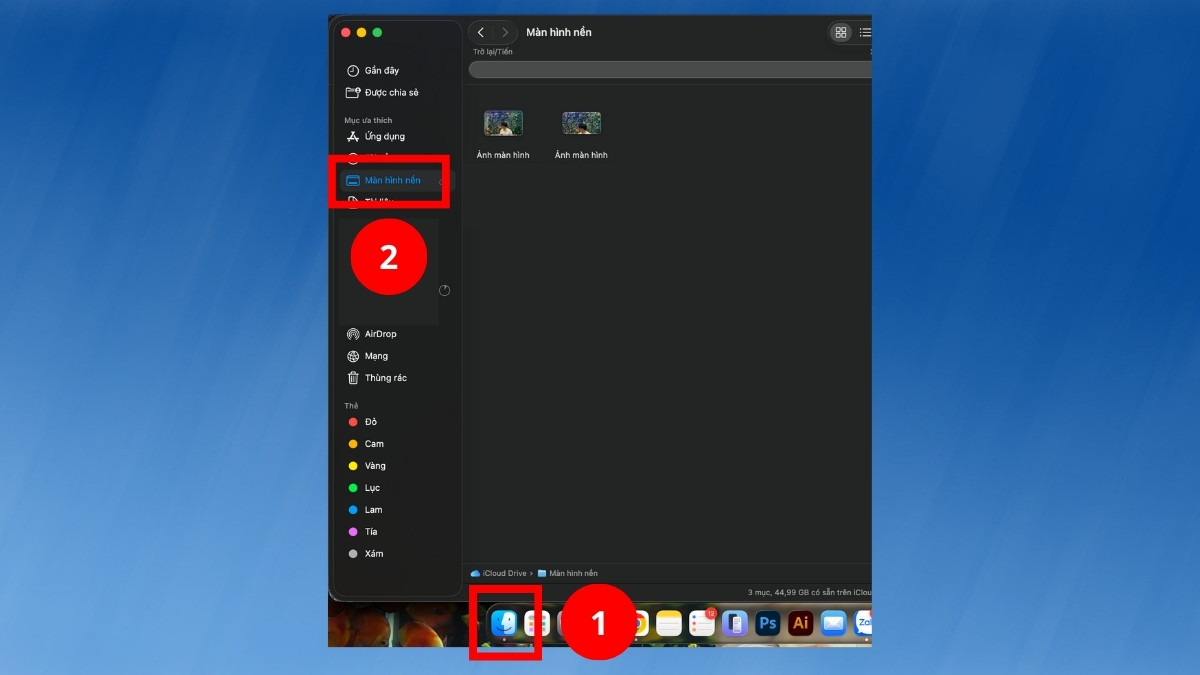Open the Reminders app in the Dock
1200x675 pixels.
tap(703, 623)
